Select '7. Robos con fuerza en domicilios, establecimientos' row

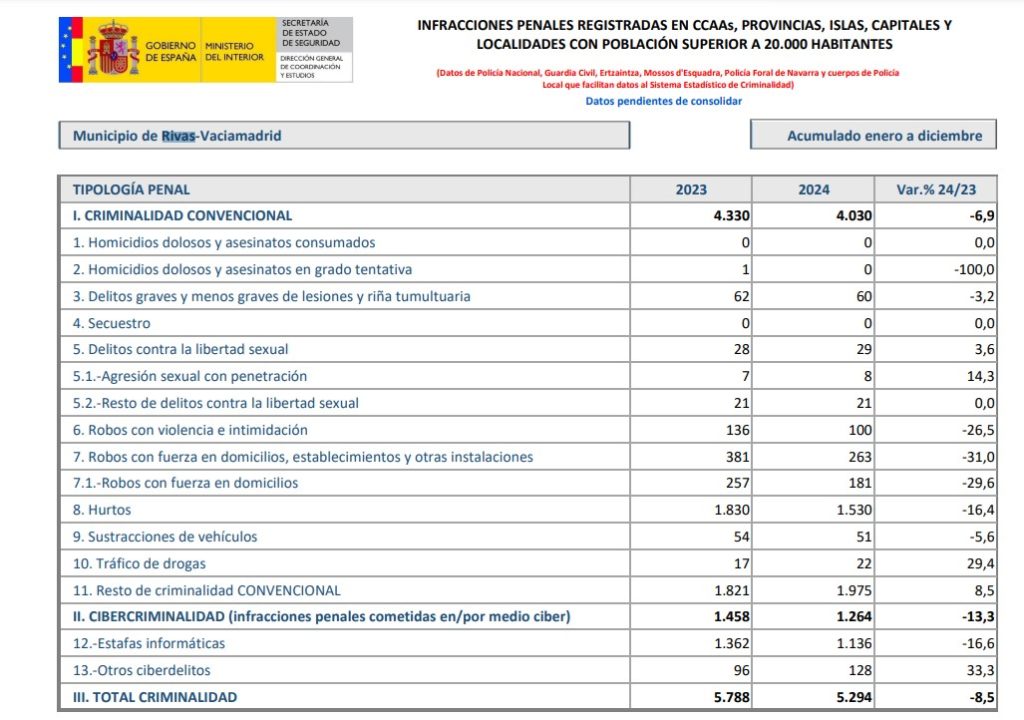(528, 456)
